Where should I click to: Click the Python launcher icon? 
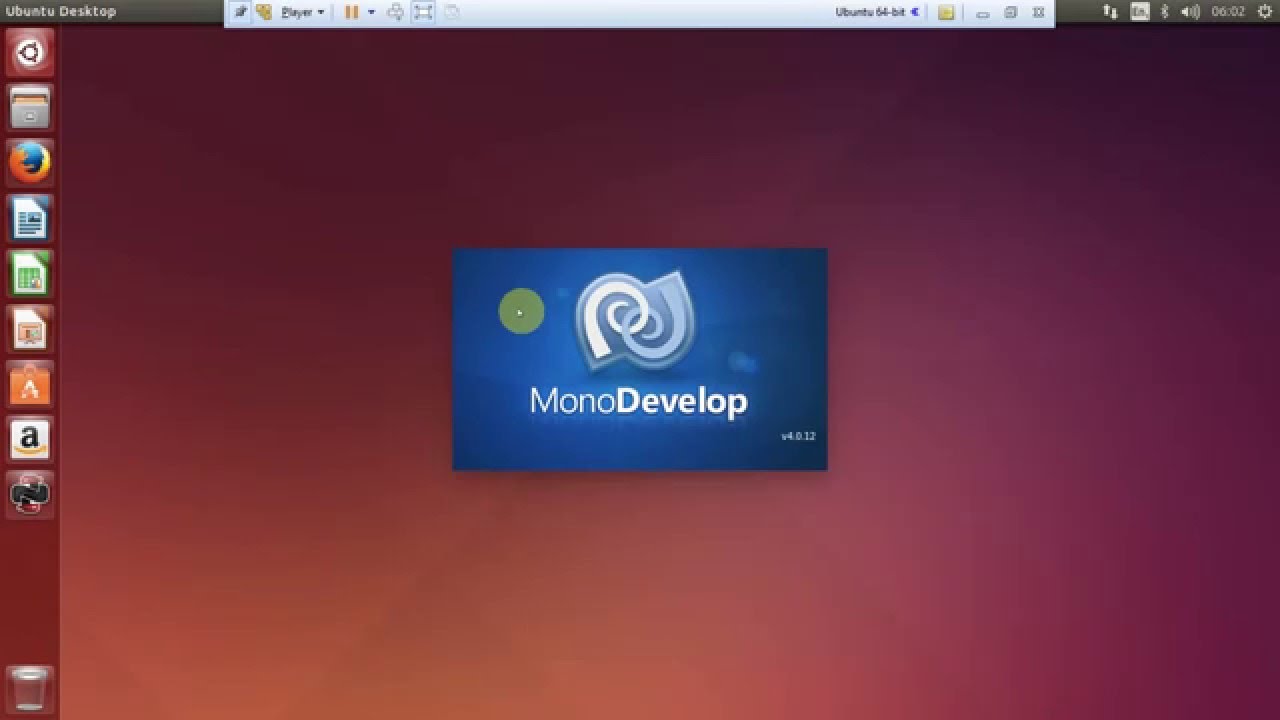30,494
